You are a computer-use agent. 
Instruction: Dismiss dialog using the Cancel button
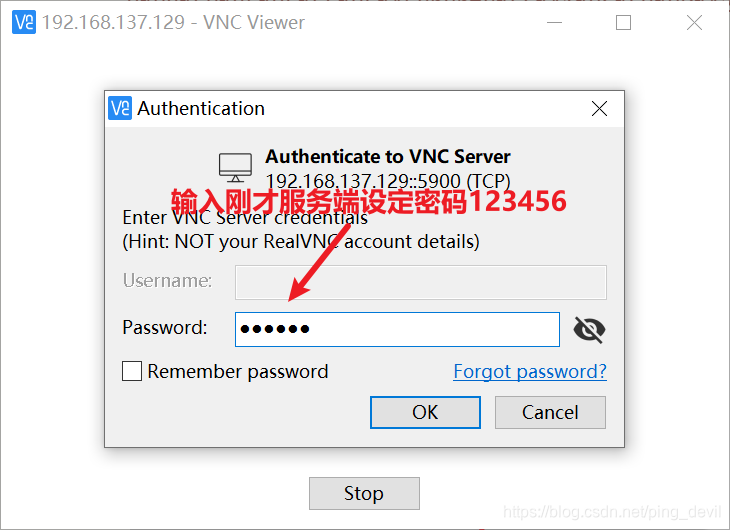click(x=550, y=412)
